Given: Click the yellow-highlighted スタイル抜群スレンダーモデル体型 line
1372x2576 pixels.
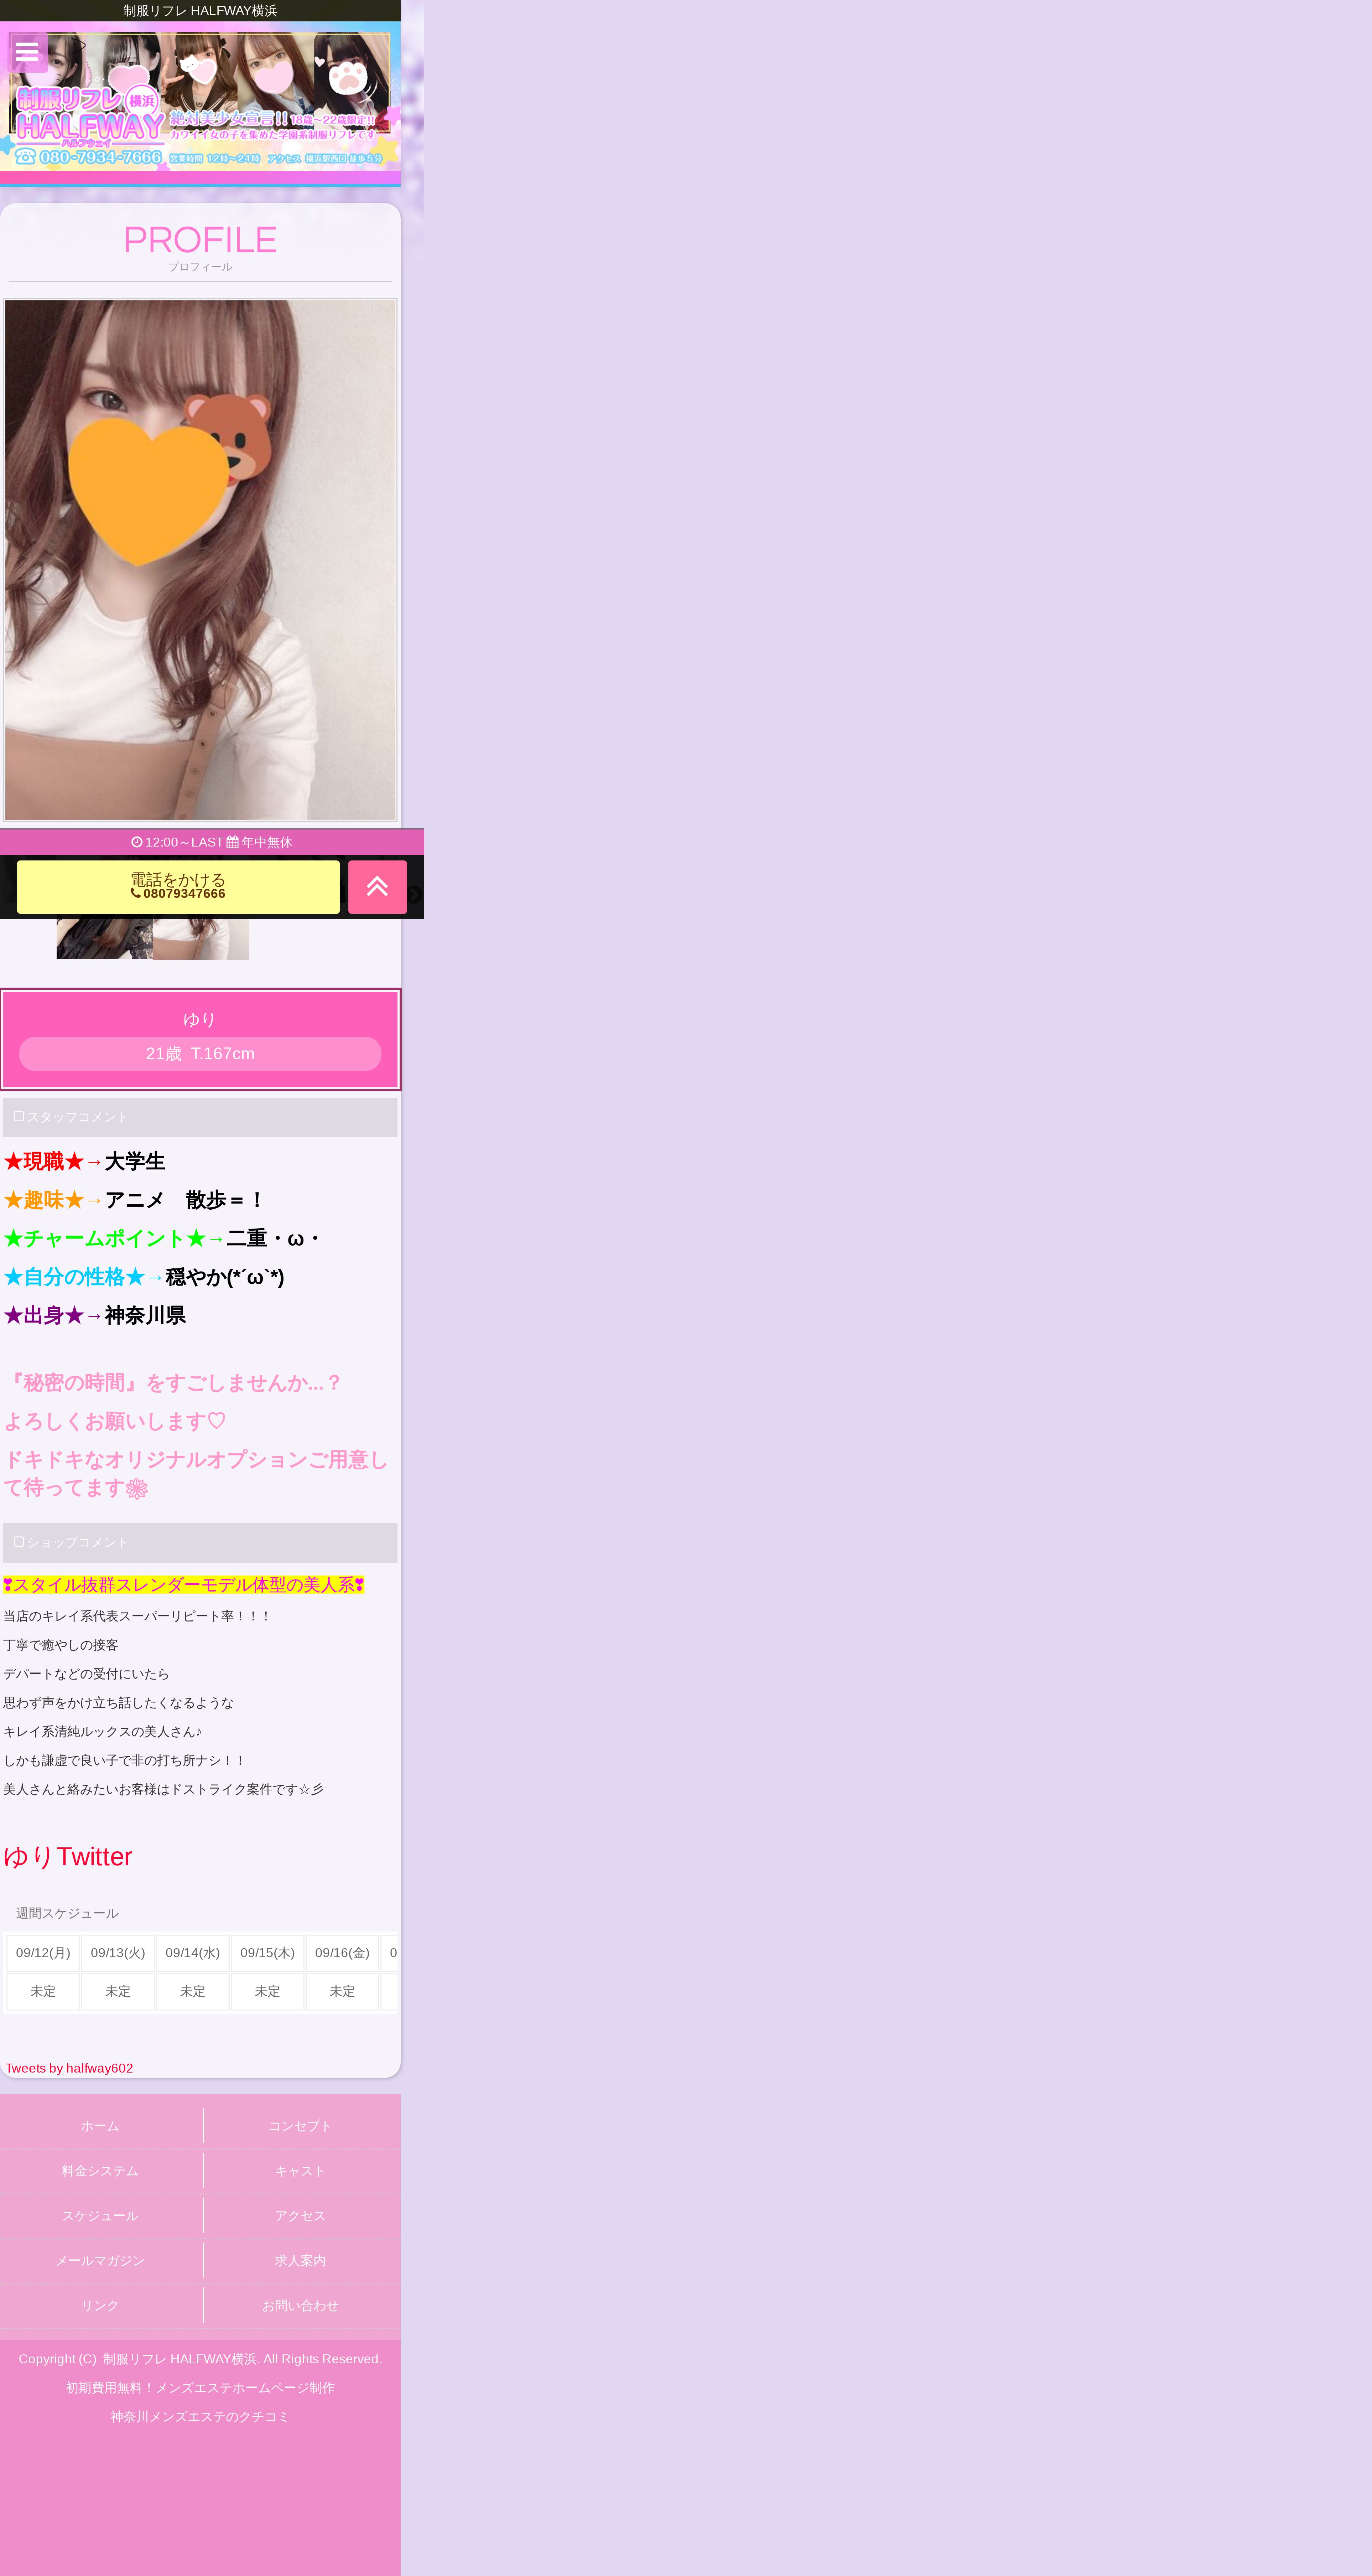Looking at the screenshot, I should coord(184,1586).
